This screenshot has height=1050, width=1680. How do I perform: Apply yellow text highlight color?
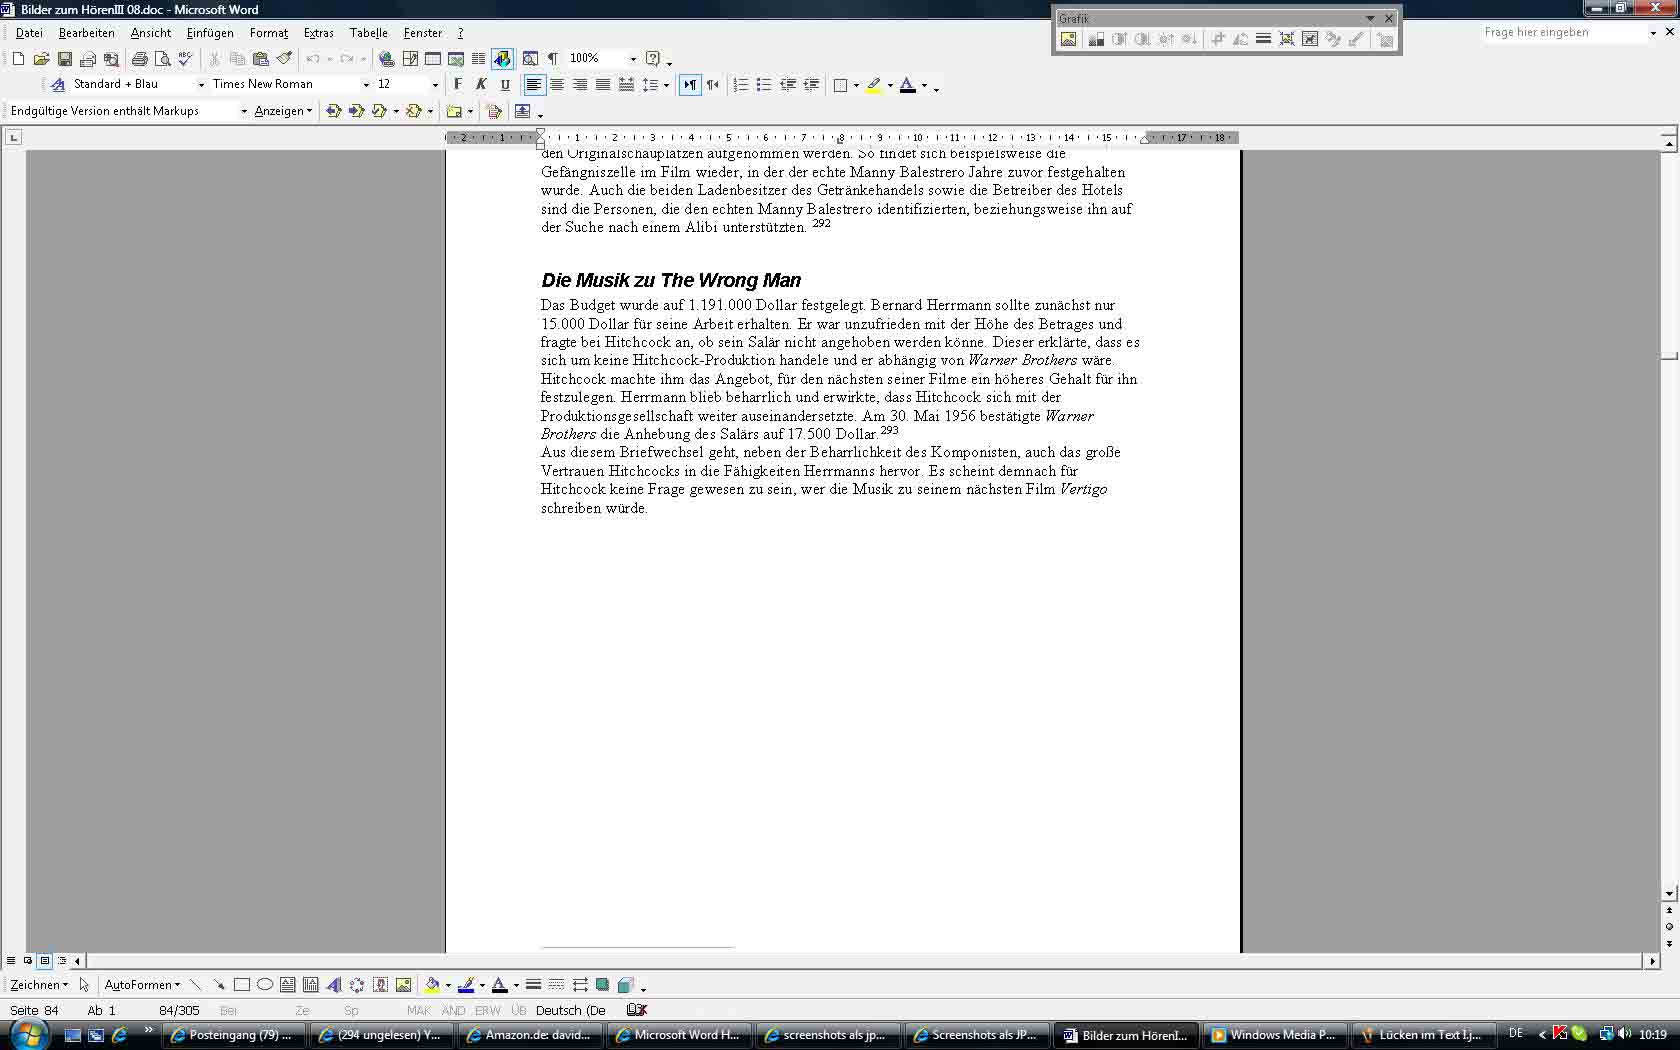click(x=874, y=85)
